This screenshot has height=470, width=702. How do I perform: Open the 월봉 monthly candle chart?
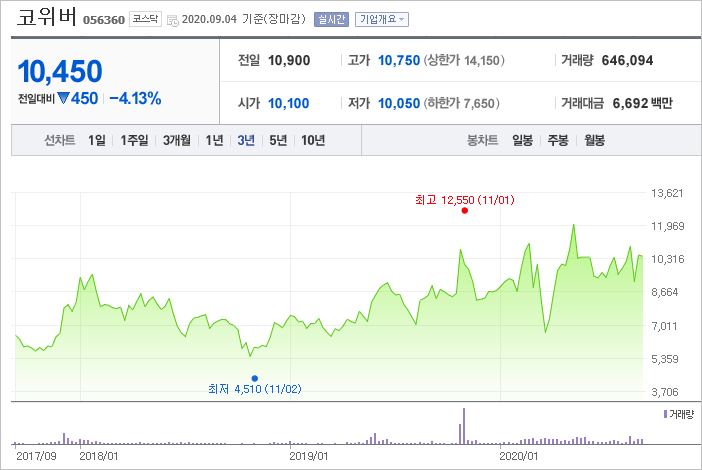pyautogui.click(x=595, y=141)
